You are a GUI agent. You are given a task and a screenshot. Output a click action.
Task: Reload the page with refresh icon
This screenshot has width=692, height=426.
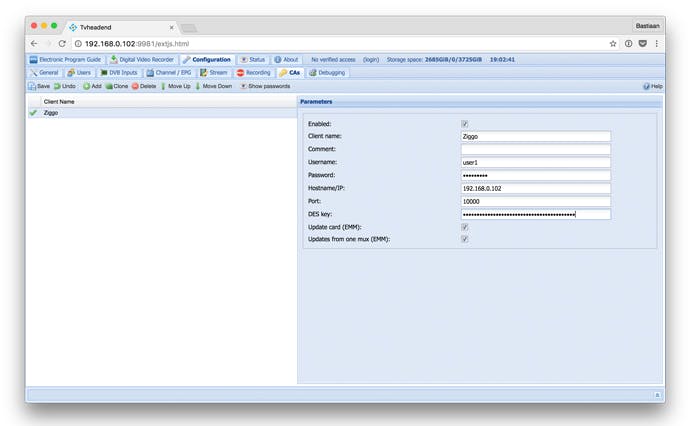pos(62,44)
